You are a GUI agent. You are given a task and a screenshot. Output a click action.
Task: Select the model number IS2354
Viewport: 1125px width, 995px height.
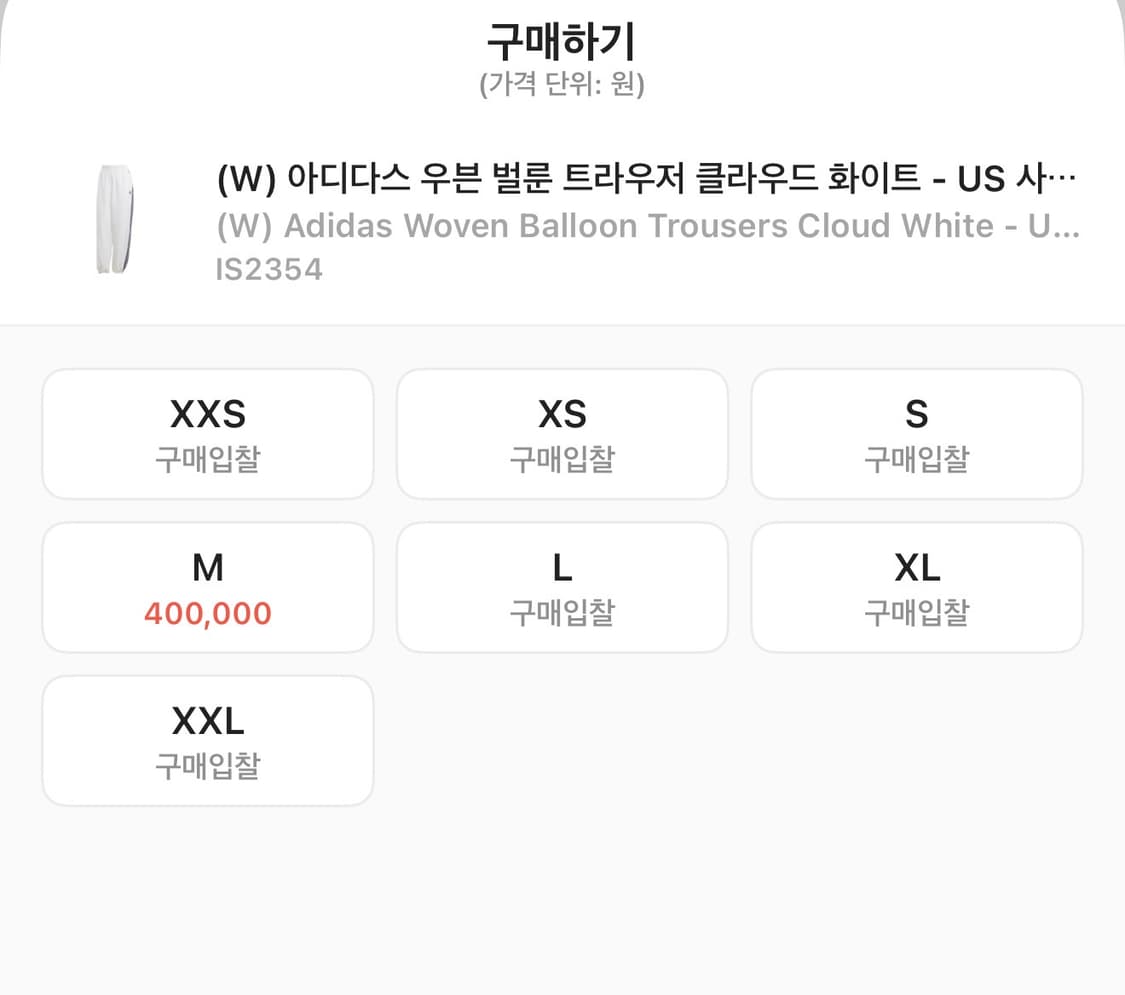click(268, 268)
